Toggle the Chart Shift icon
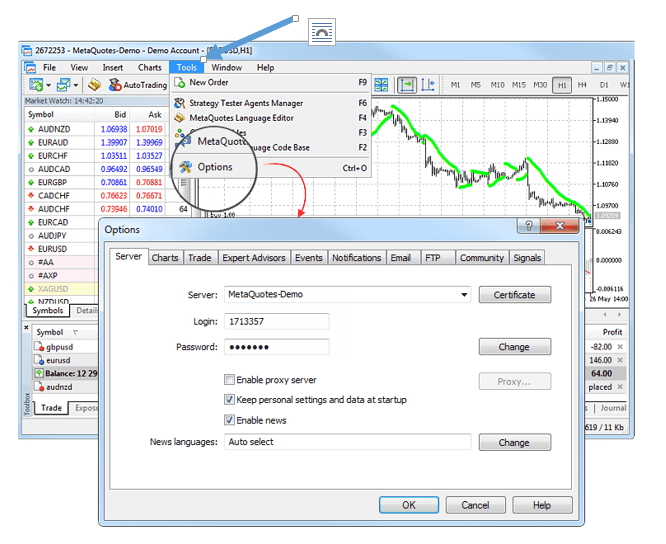Image resolution: width=666 pixels, height=544 pixels. pos(428,85)
